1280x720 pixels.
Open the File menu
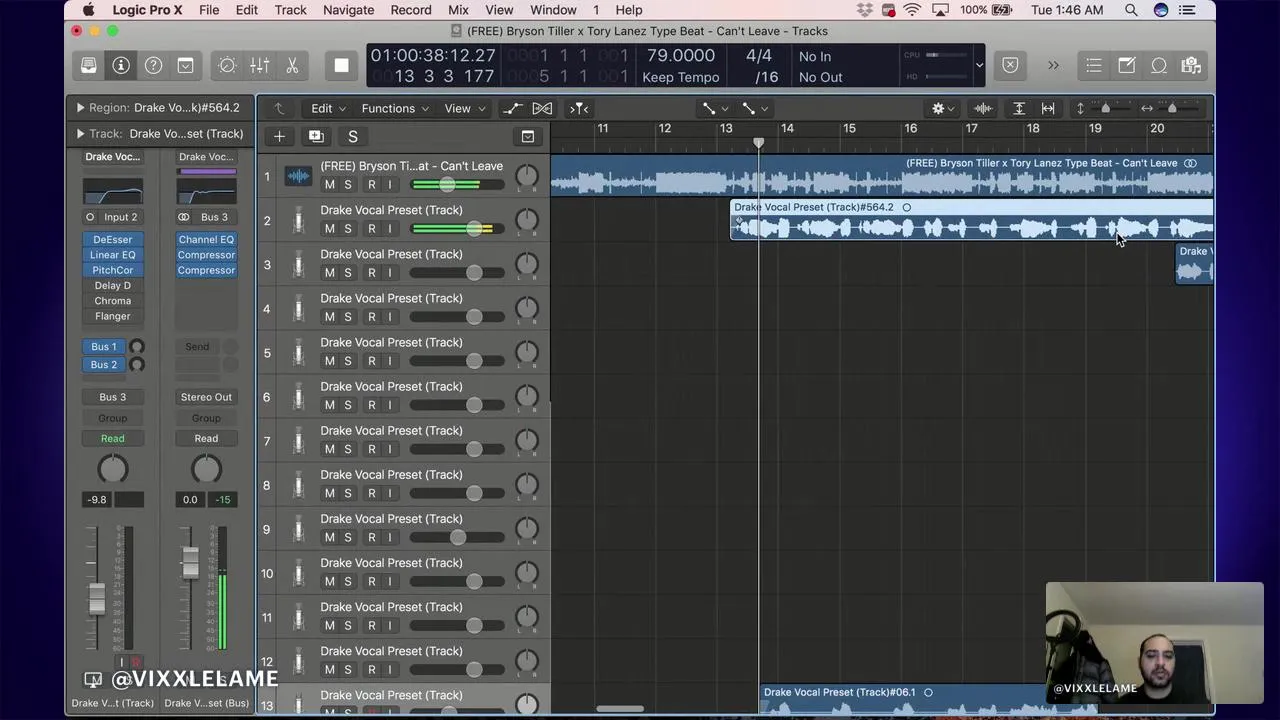point(209,10)
